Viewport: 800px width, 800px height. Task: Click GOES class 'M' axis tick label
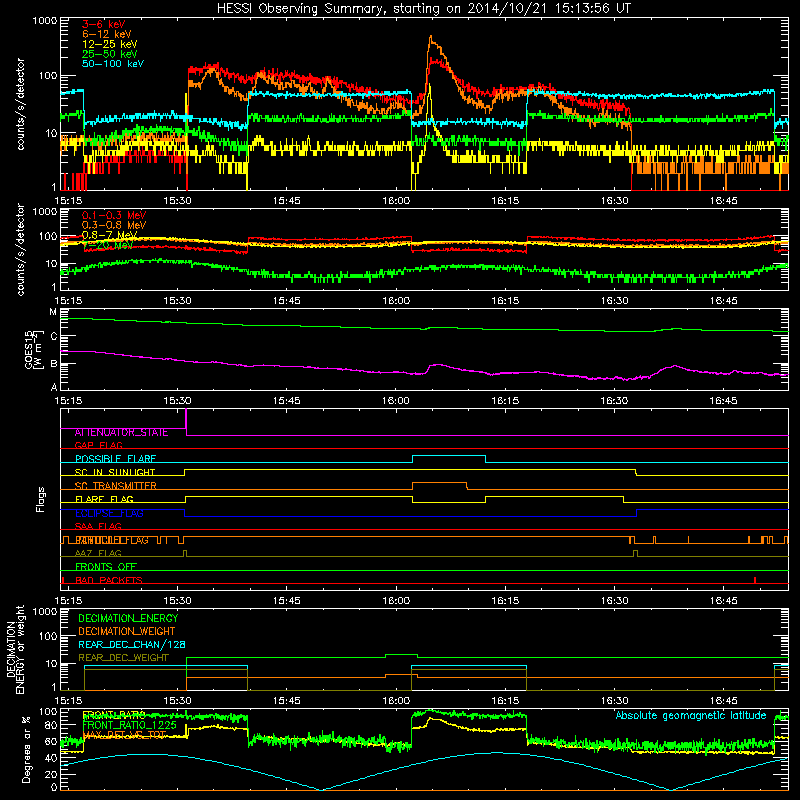tap(53, 312)
